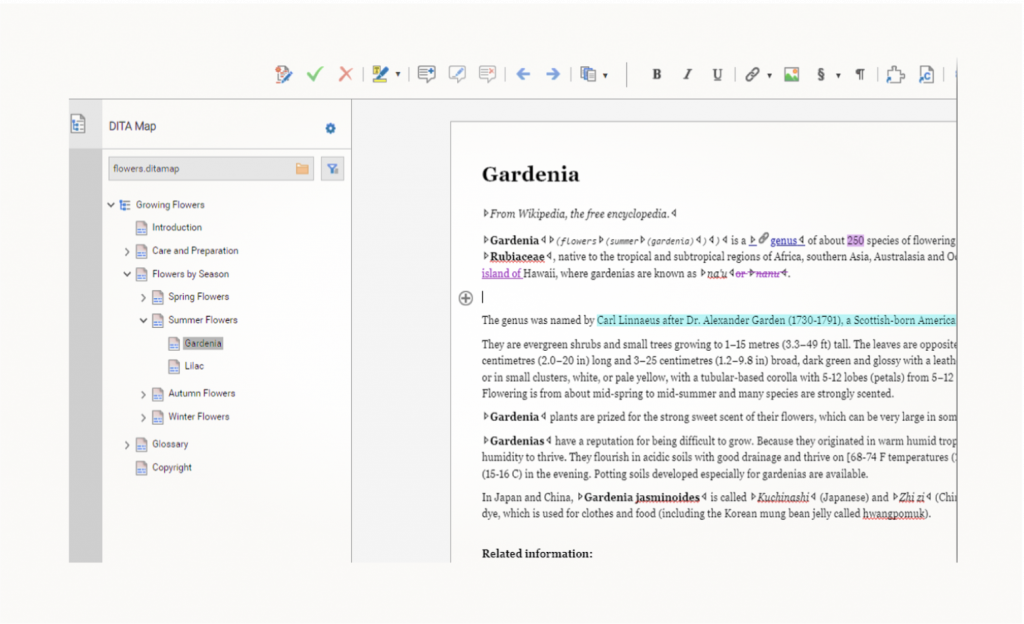Select the Growing Flowers map node
Viewport: 1024px width, 624px height.
170,205
